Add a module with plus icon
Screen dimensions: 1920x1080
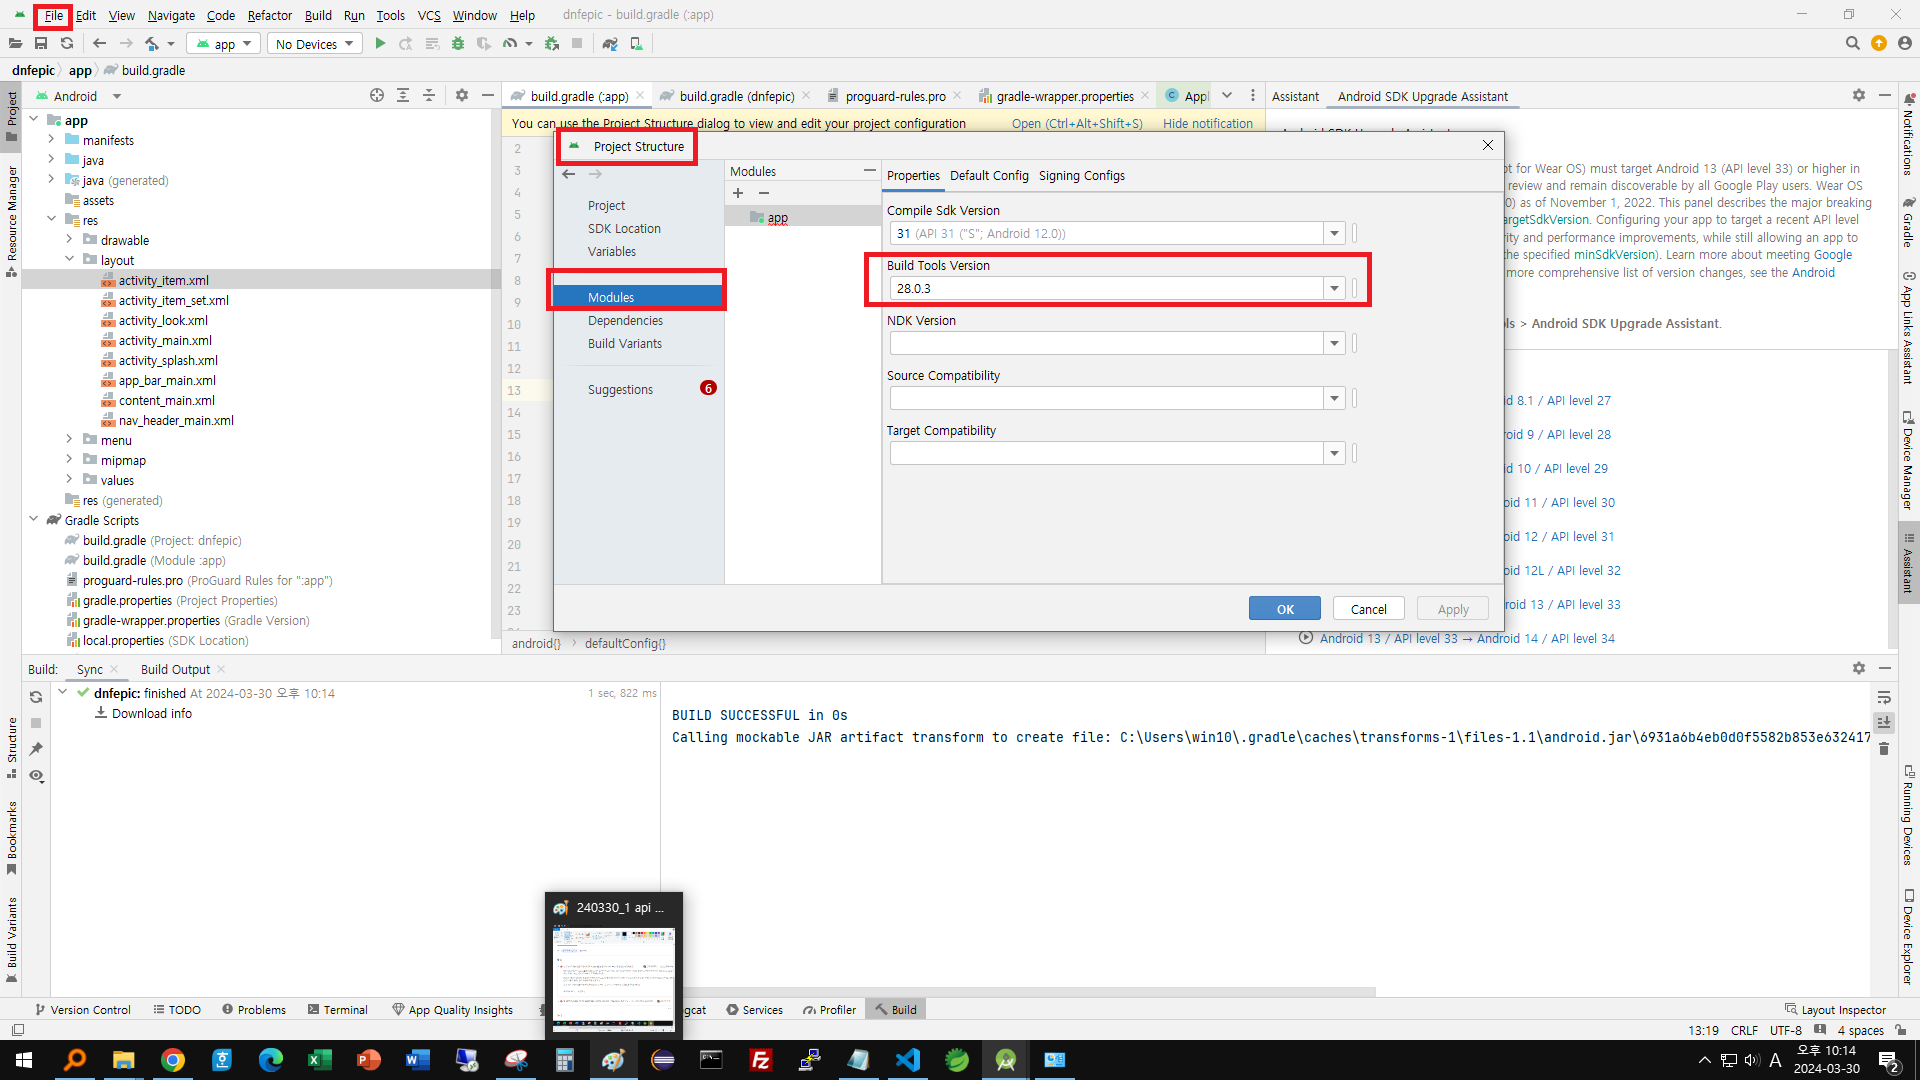tap(738, 193)
